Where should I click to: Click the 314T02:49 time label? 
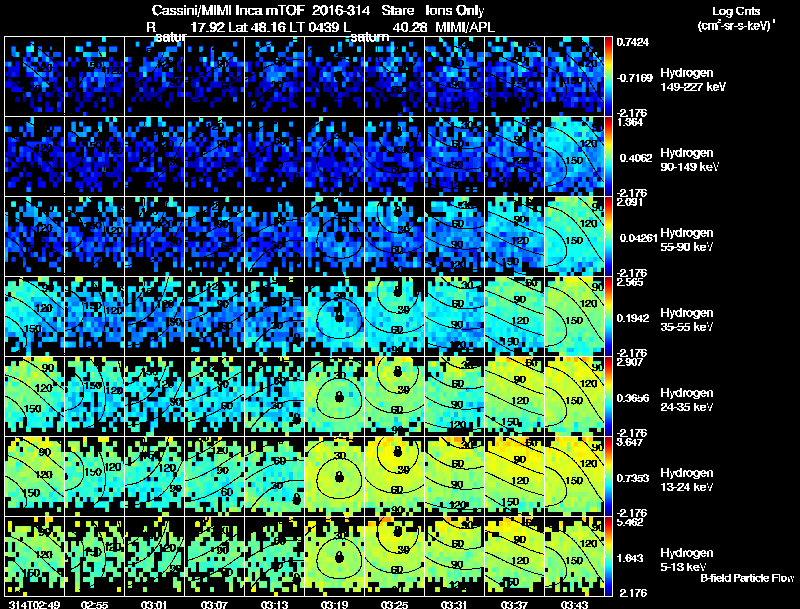coord(34,604)
